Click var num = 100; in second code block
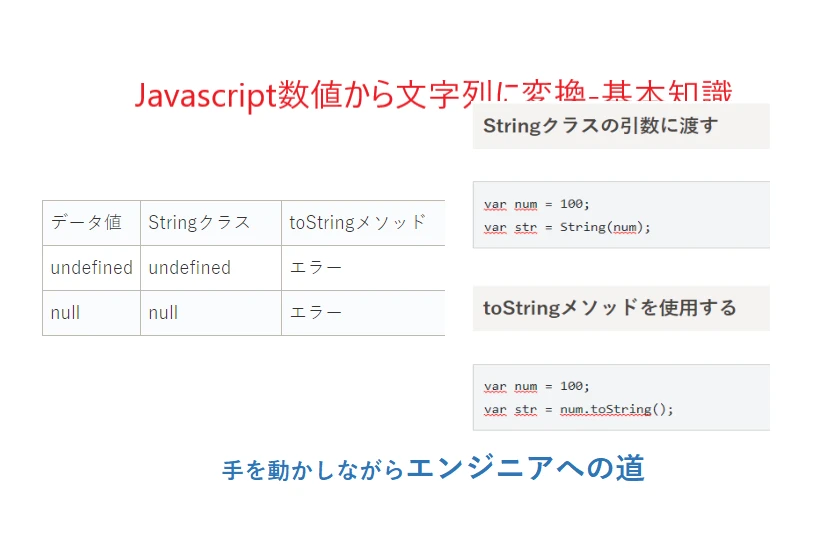840x560 pixels. tap(536, 386)
